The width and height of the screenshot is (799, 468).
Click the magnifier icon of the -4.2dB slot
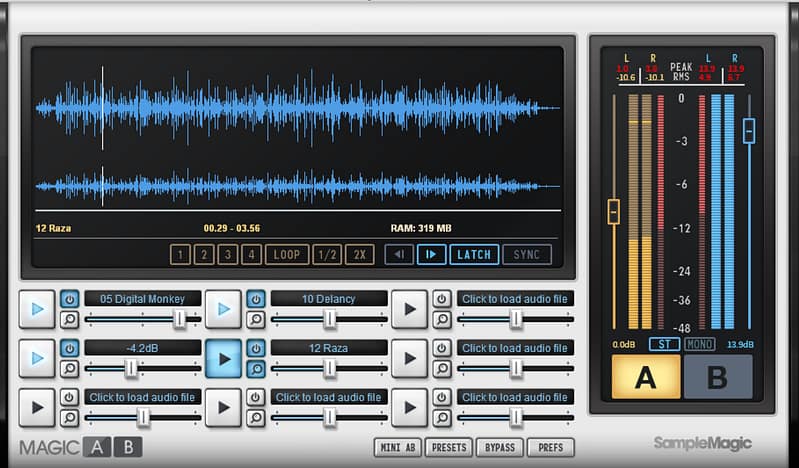70,369
